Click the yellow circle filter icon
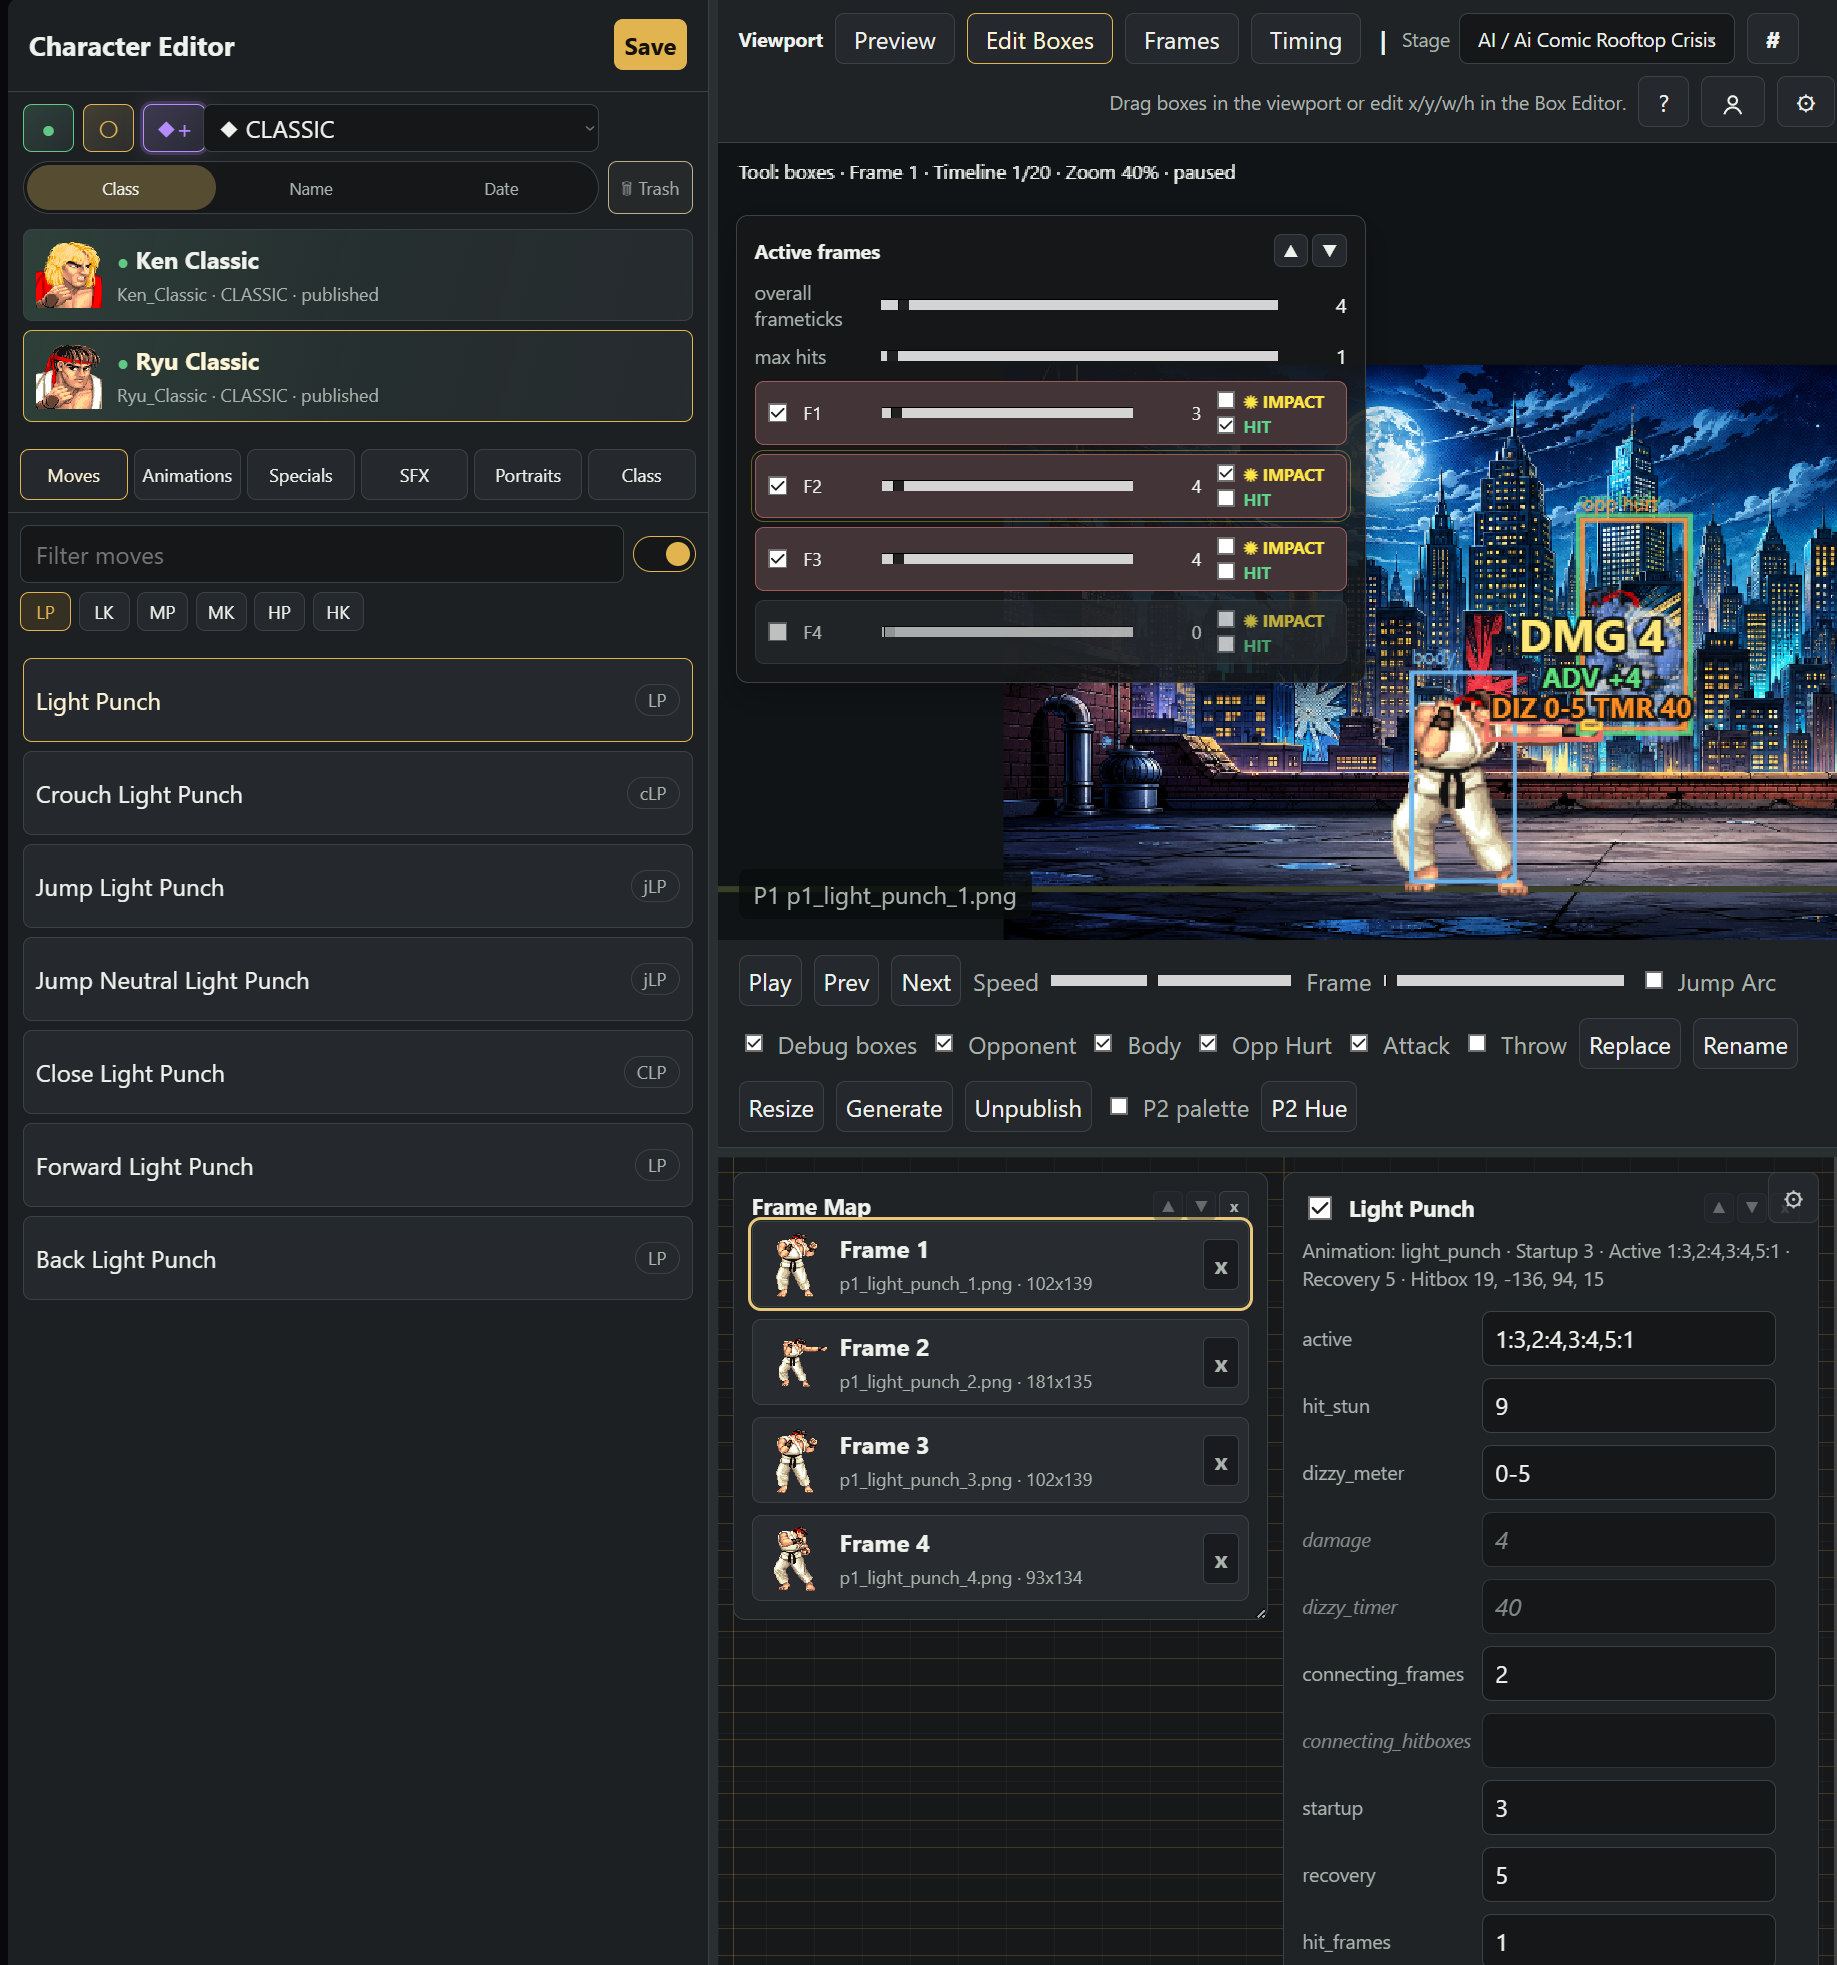The width and height of the screenshot is (1837, 1965). tap(108, 129)
